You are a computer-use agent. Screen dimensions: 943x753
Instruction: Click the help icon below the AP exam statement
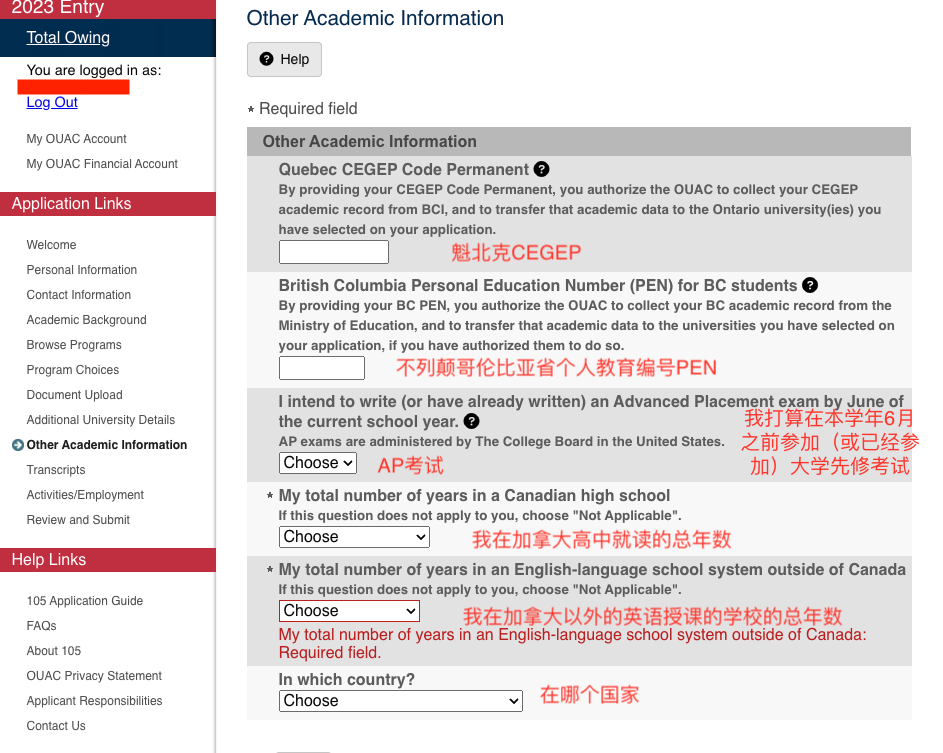[471, 421]
